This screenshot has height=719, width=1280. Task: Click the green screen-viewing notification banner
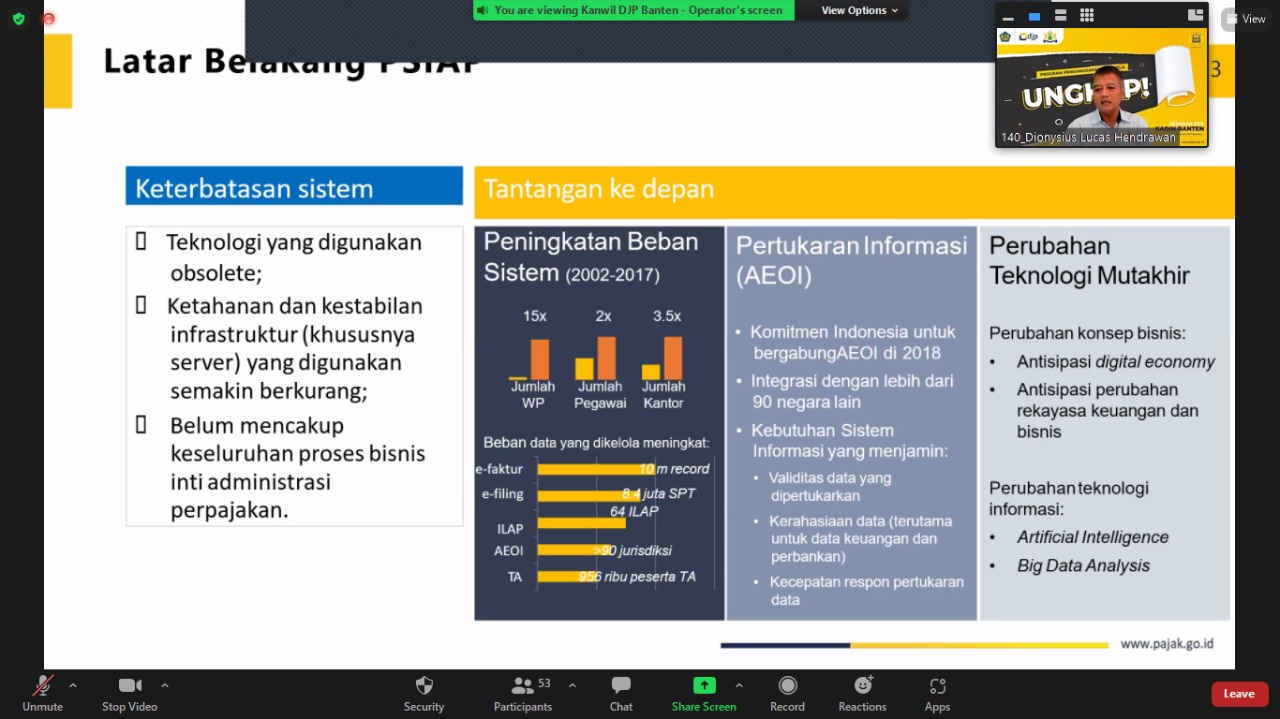coord(634,10)
